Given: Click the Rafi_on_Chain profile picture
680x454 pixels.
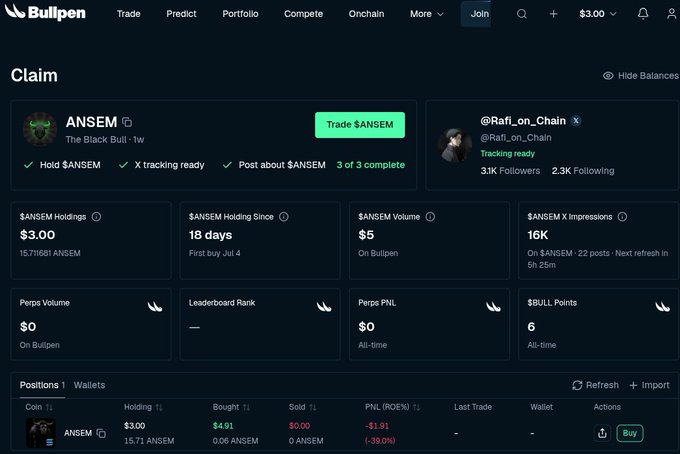Looking at the screenshot, I should pyautogui.click(x=454, y=145).
